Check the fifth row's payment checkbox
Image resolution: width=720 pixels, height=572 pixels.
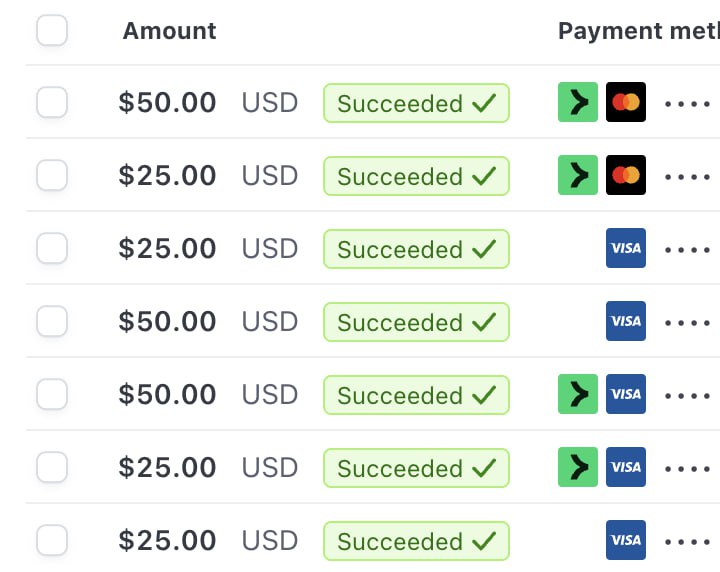(x=52, y=394)
